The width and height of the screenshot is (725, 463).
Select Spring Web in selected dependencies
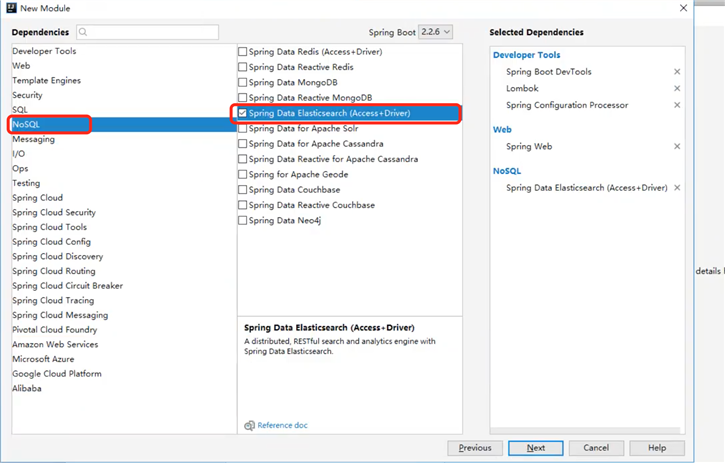tap(529, 146)
